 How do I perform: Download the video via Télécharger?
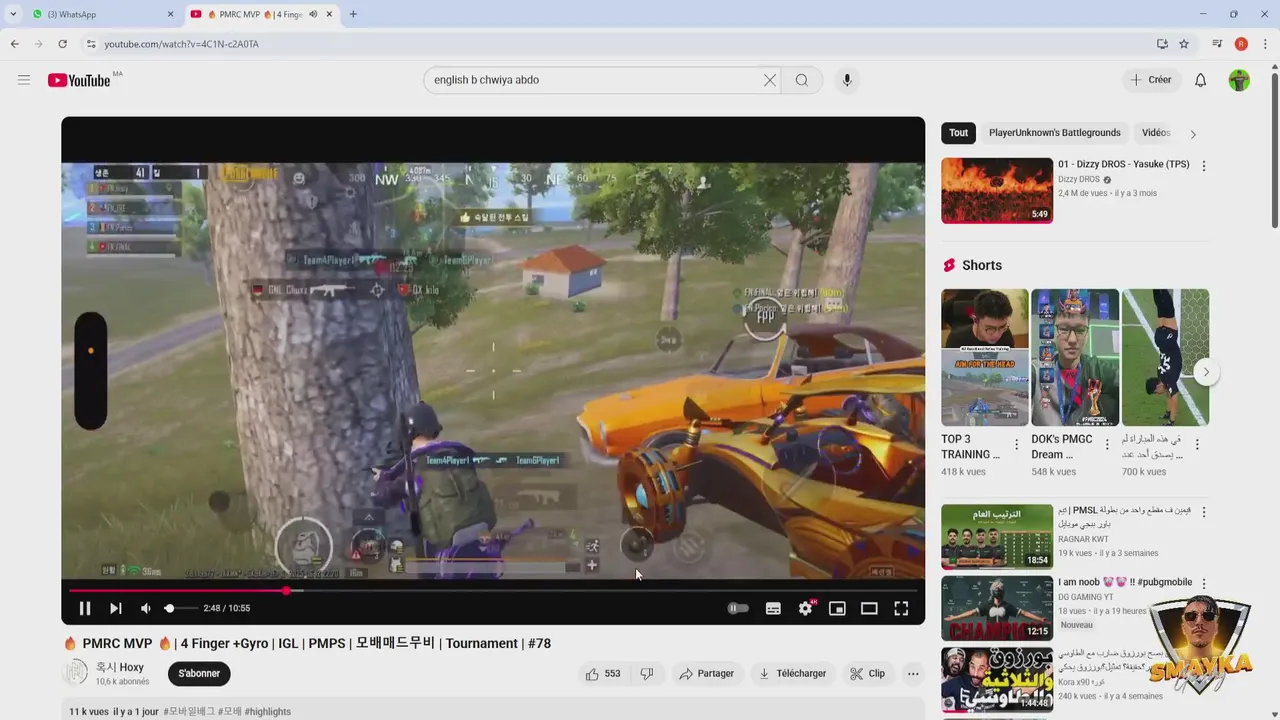pyautogui.click(x=793, y=674)
